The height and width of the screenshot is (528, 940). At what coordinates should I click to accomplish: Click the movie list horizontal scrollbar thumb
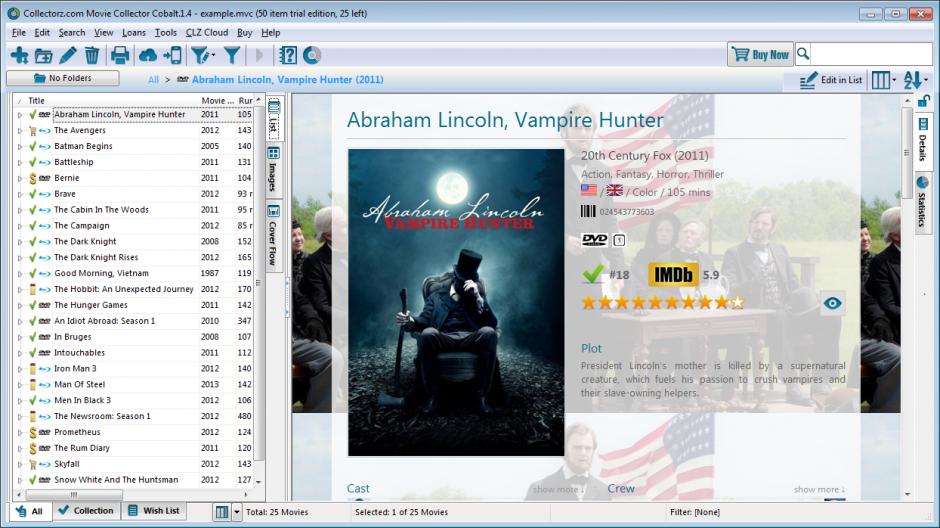pos(74,494)
